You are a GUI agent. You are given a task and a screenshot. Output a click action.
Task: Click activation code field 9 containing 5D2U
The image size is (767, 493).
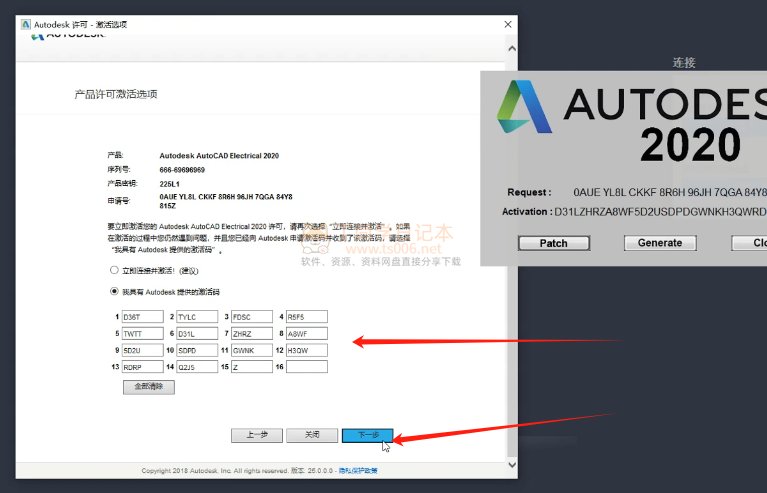coord(142,350)
